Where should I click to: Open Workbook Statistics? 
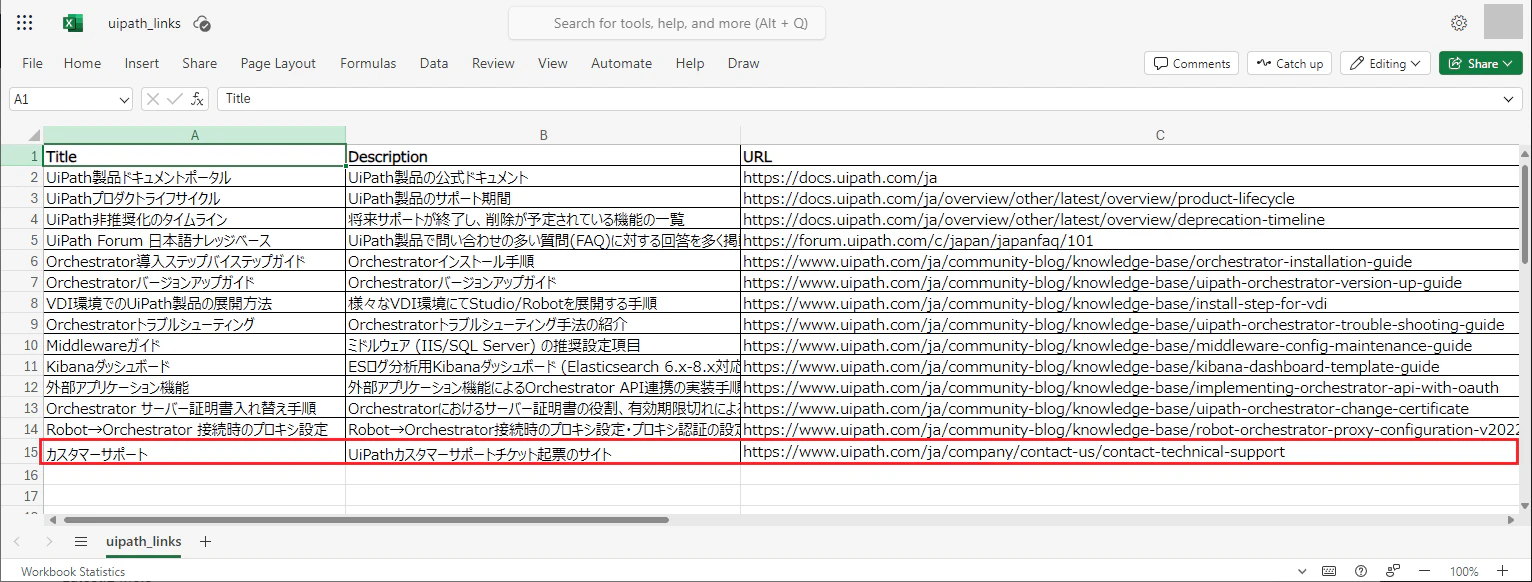tap(73, 571)
